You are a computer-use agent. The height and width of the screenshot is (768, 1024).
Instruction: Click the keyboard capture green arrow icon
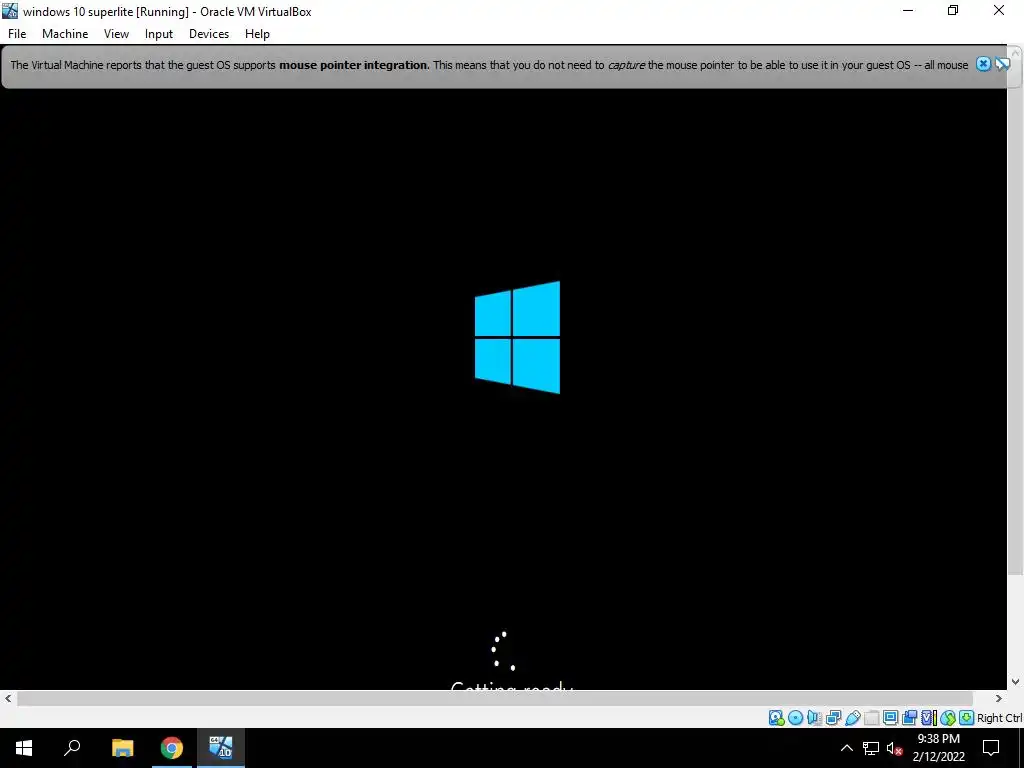pos(967,718)
